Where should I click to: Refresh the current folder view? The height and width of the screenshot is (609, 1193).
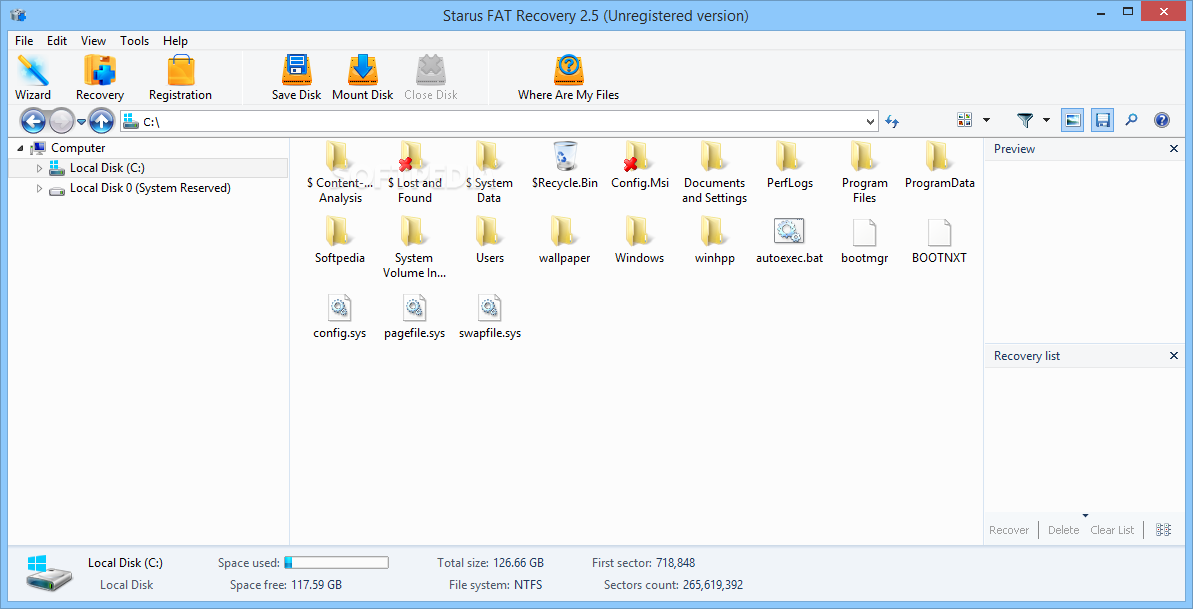tap(892, 121)
